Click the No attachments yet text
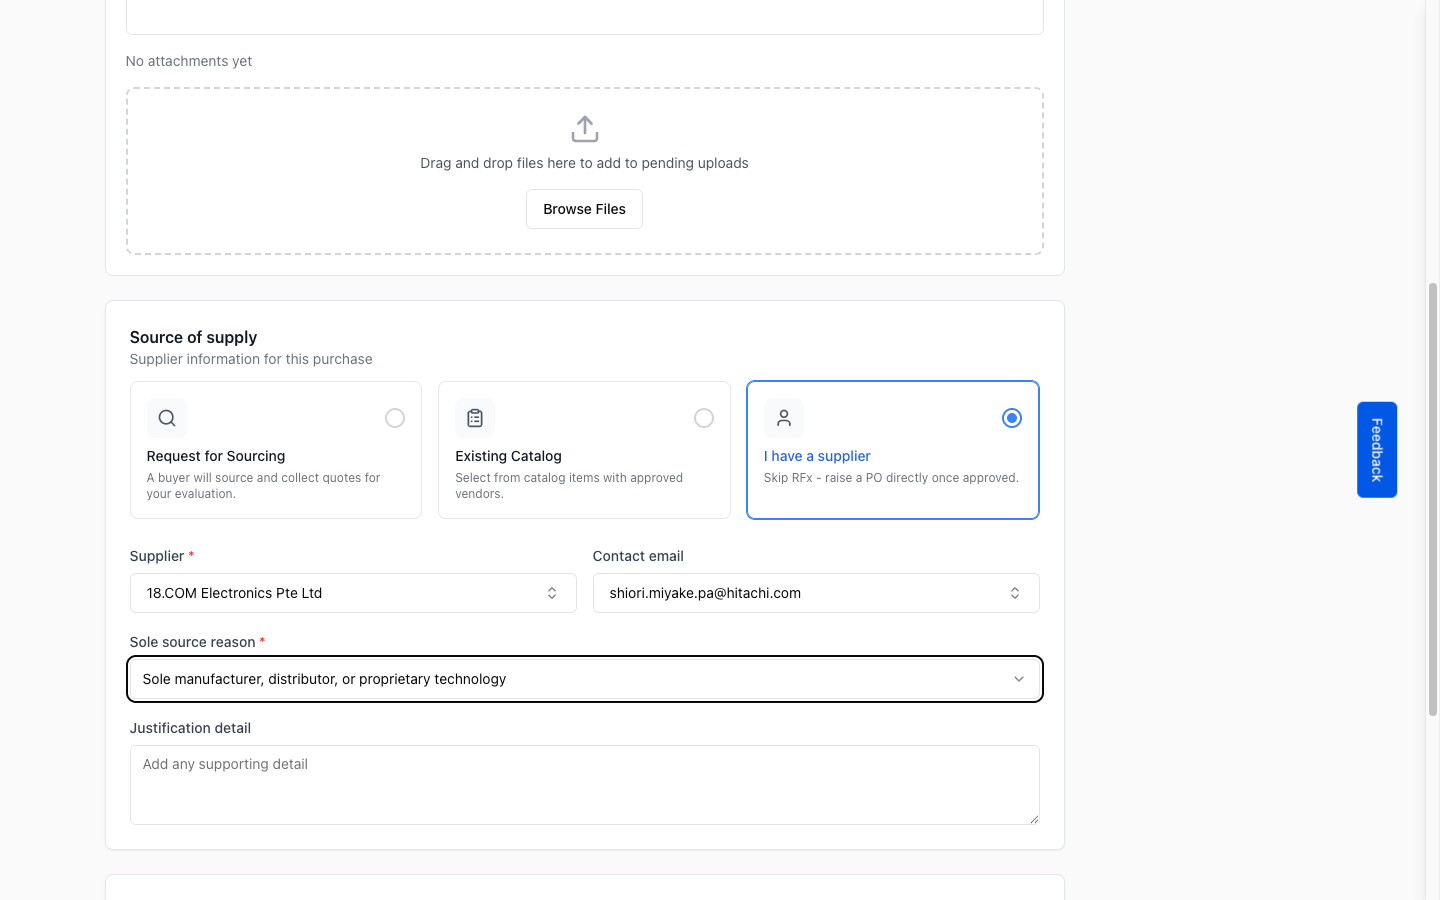The width and height of the screenshot is (1440, 900). coord(189,61)
